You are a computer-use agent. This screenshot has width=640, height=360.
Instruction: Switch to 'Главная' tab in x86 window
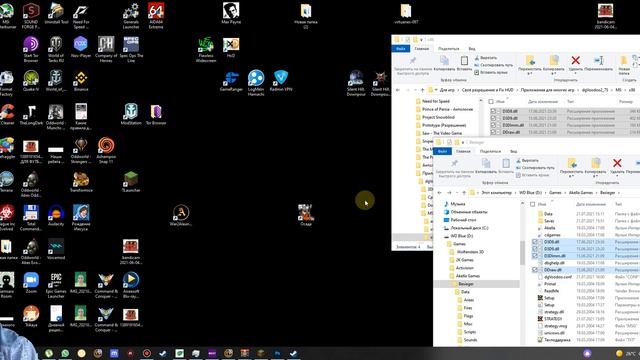[422, 49]
